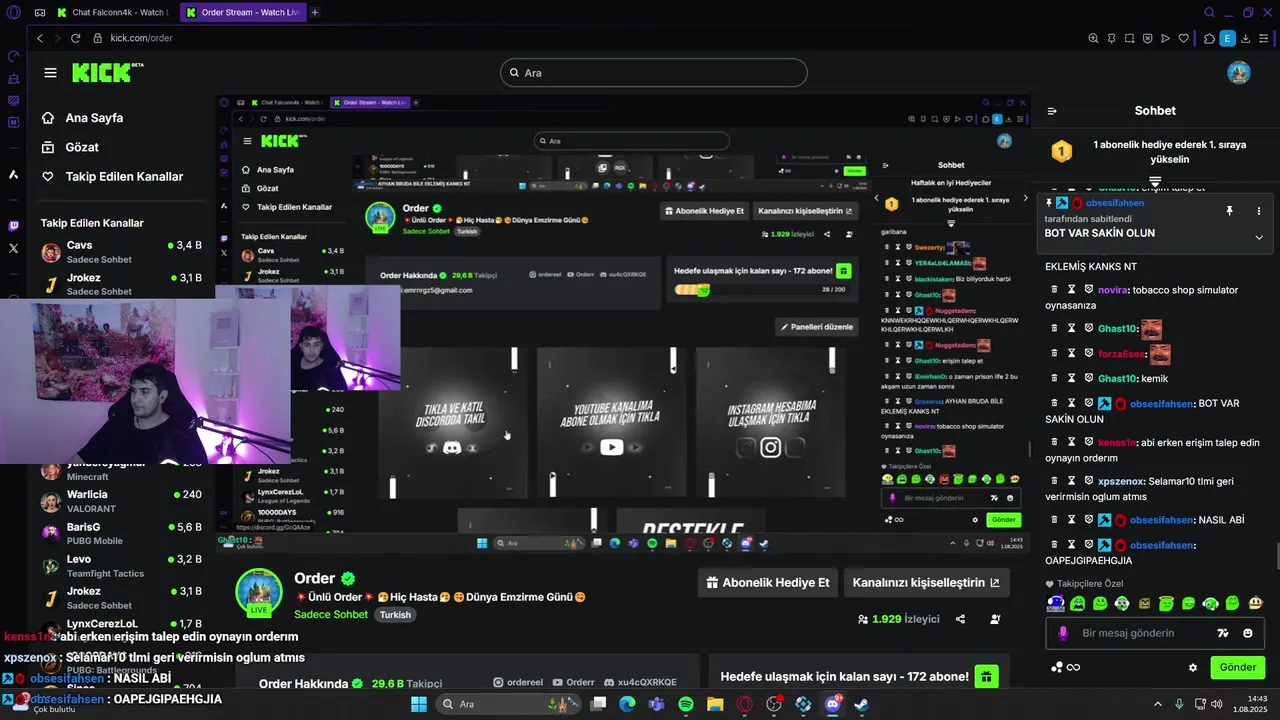Open Twitch from Opera sidebar
Viewport: 1280px width, 720px height.
tap(13, 227)
